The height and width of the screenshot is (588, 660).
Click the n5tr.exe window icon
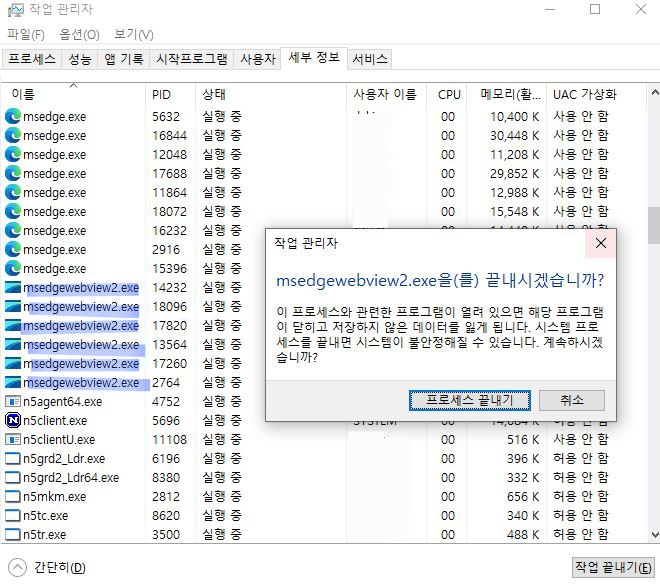(13, 534)
